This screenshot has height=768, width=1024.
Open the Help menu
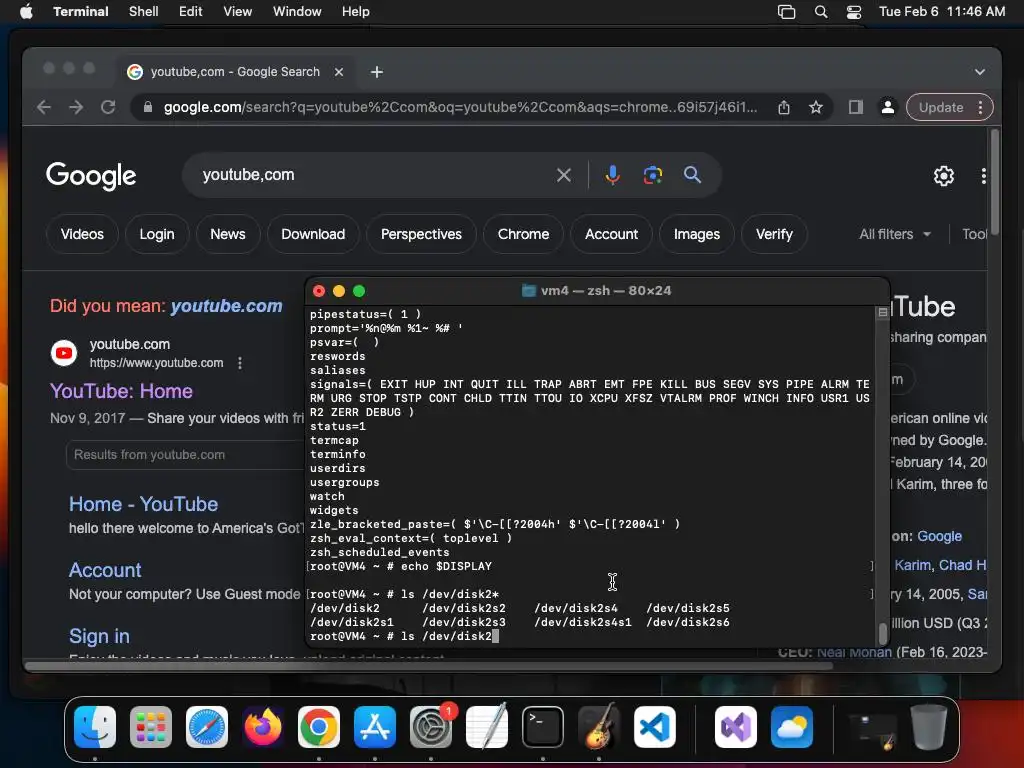pyautogui.click(x=356, y=12)
